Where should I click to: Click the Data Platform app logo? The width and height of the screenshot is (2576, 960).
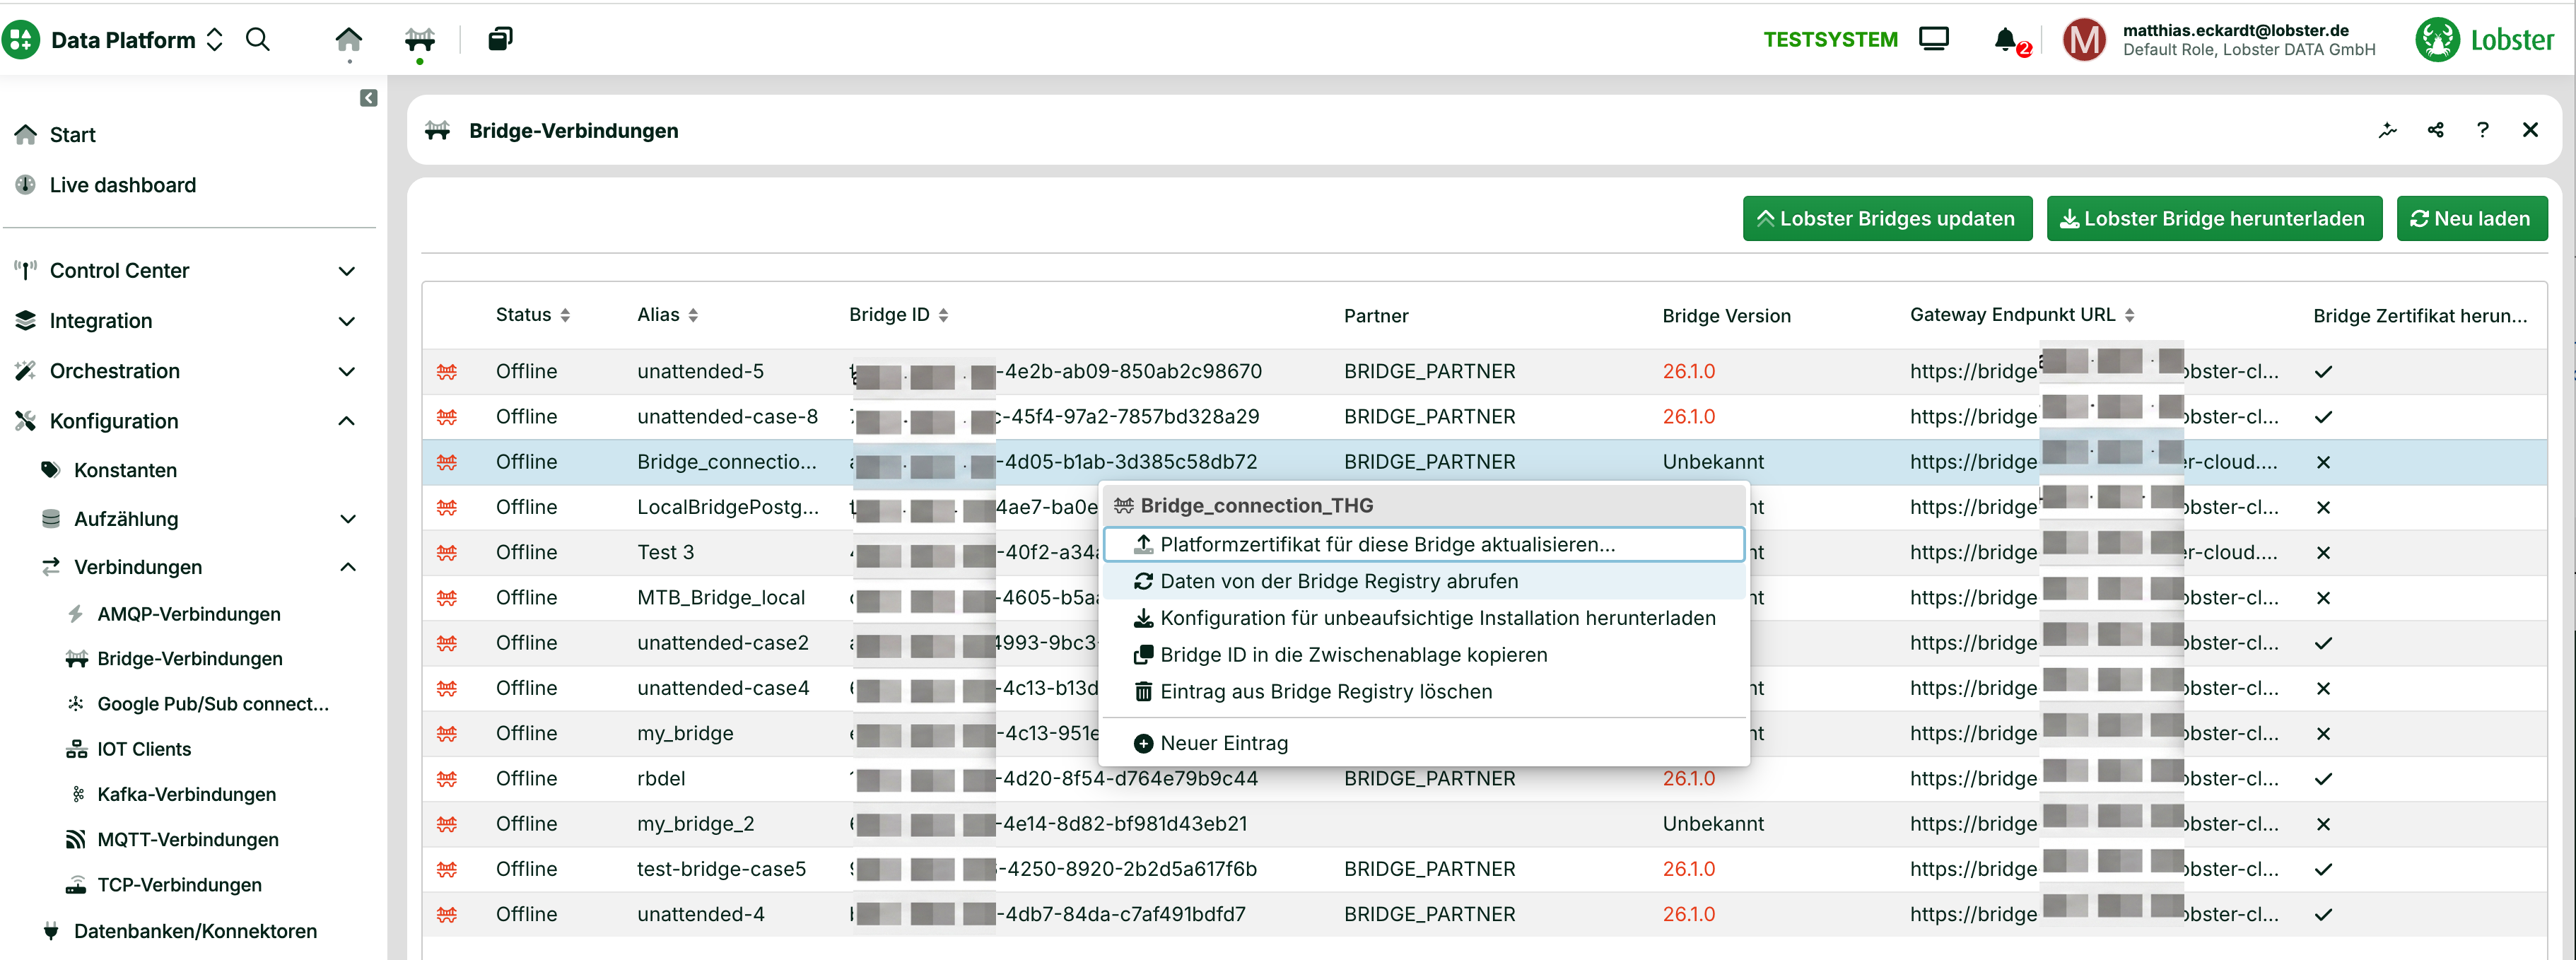tap(20, 40)
